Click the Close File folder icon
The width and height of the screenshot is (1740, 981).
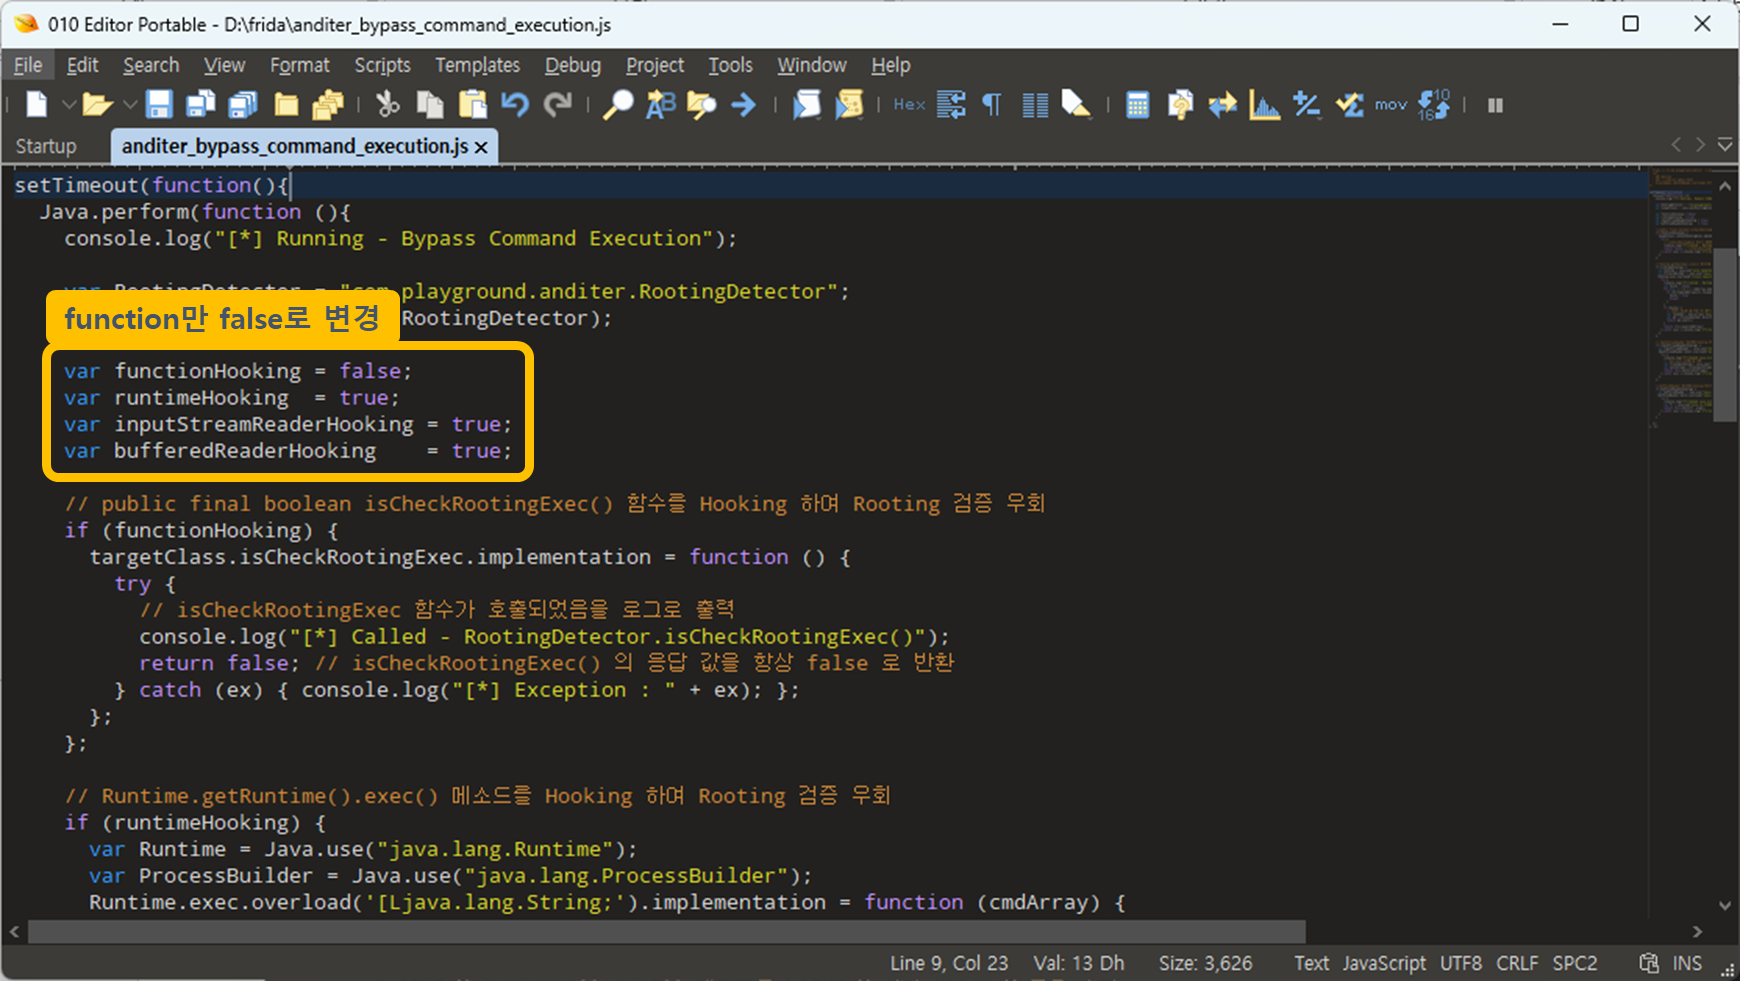point(287,104)
